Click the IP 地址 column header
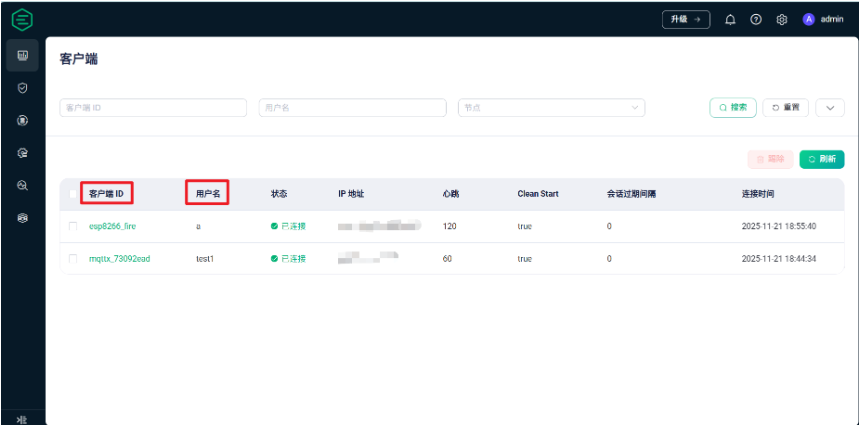Viewport: 859px width, 425px height. (351, 194)
